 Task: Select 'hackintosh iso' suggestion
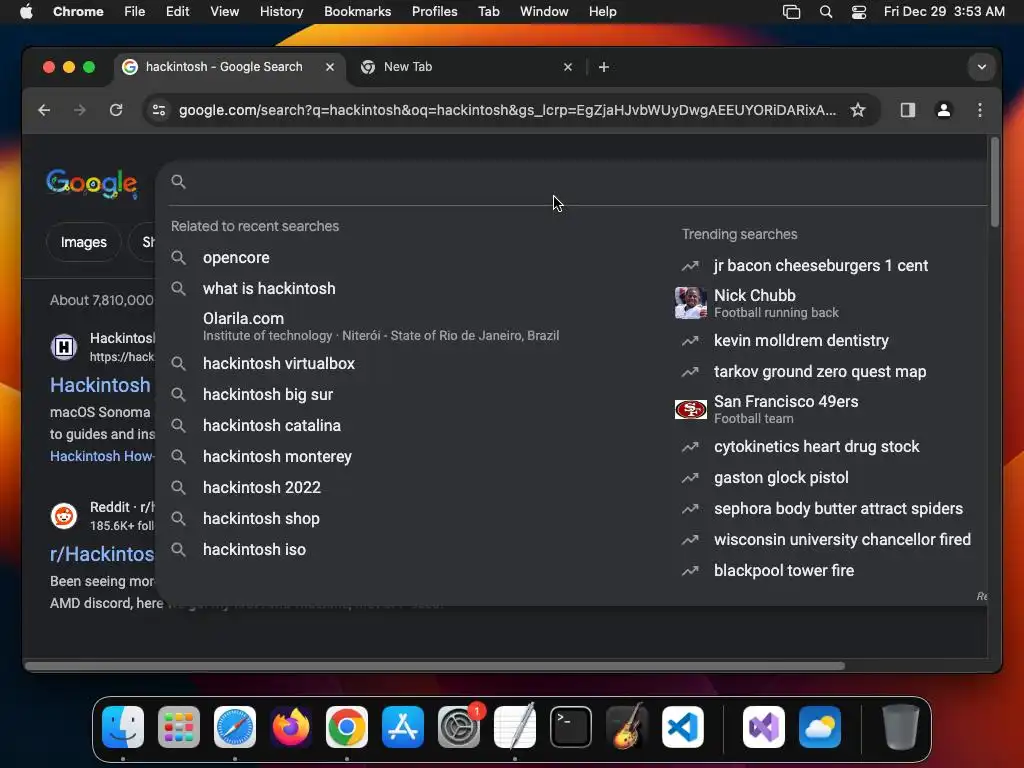[x=254, y=550]
